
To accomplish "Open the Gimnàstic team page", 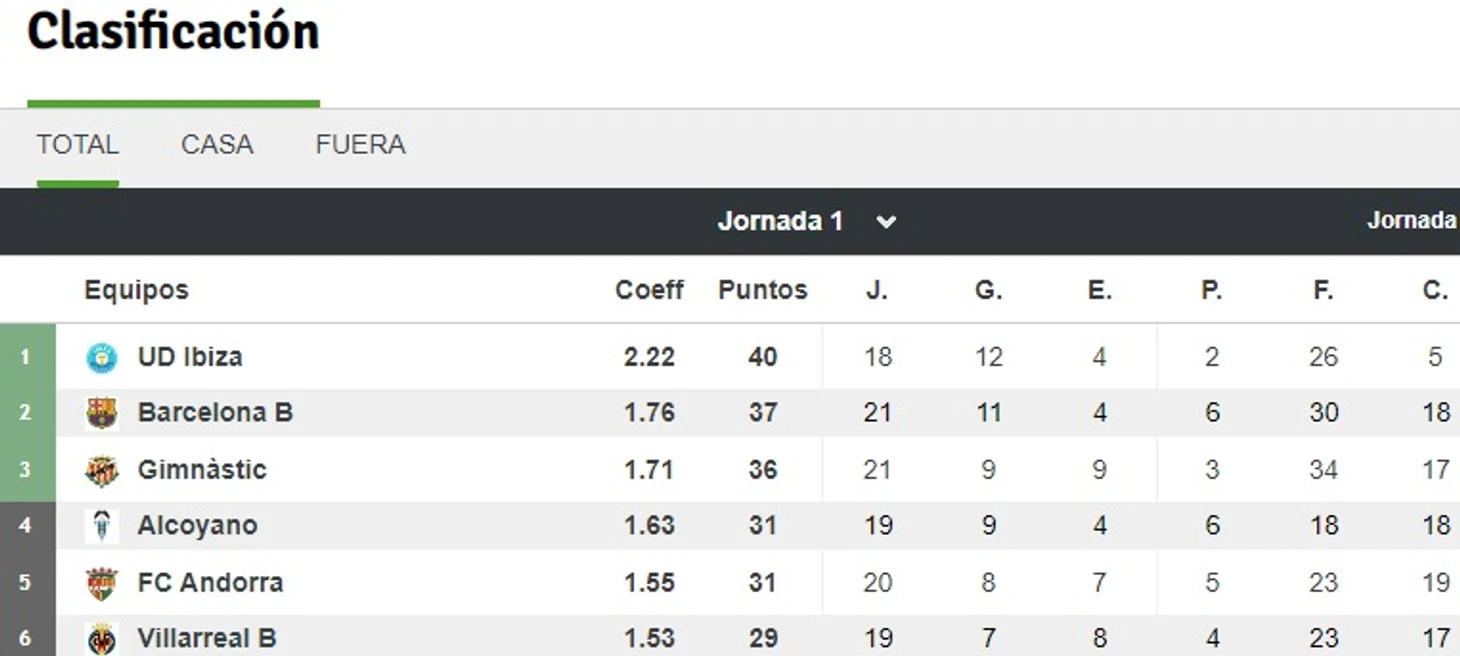I will point(202,470).
